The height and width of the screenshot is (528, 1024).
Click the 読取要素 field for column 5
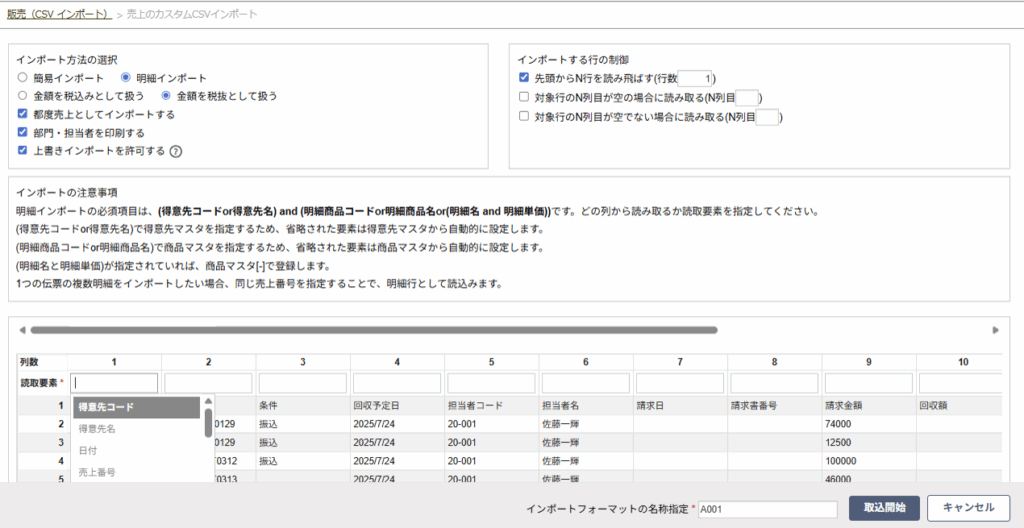click(490, 383)
